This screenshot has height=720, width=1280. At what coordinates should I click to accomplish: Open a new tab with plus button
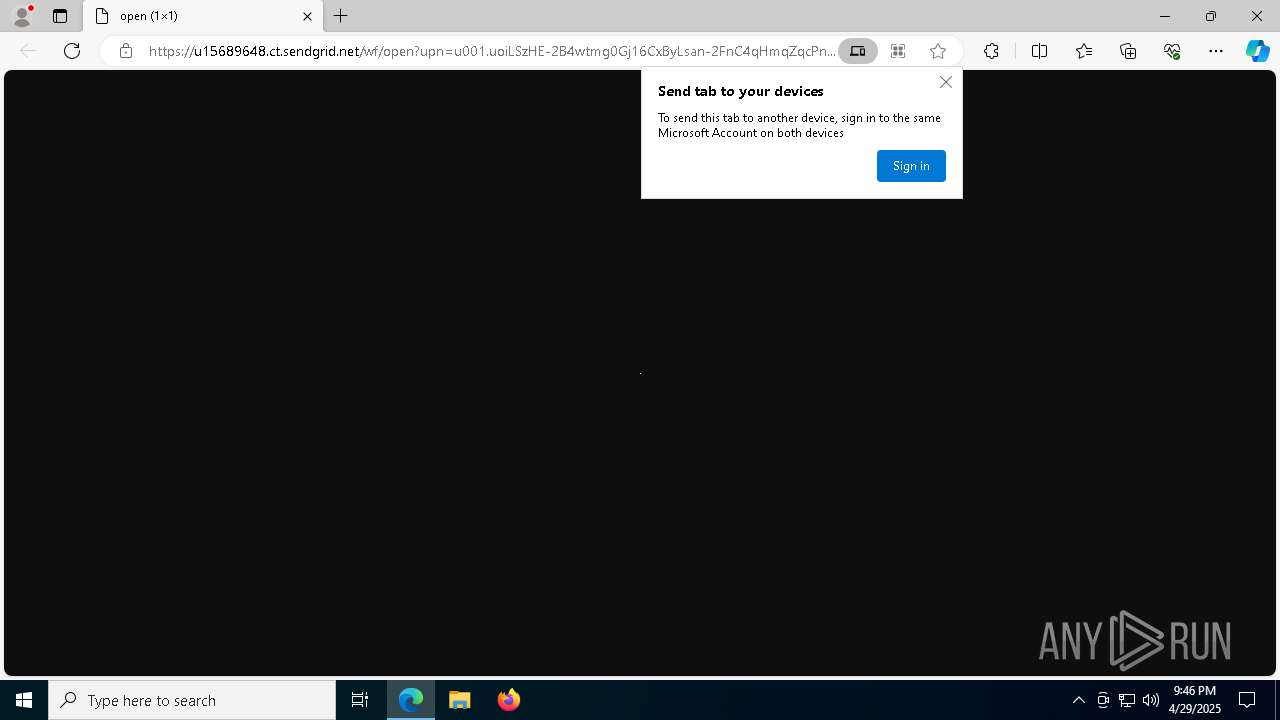coord(341,16)
